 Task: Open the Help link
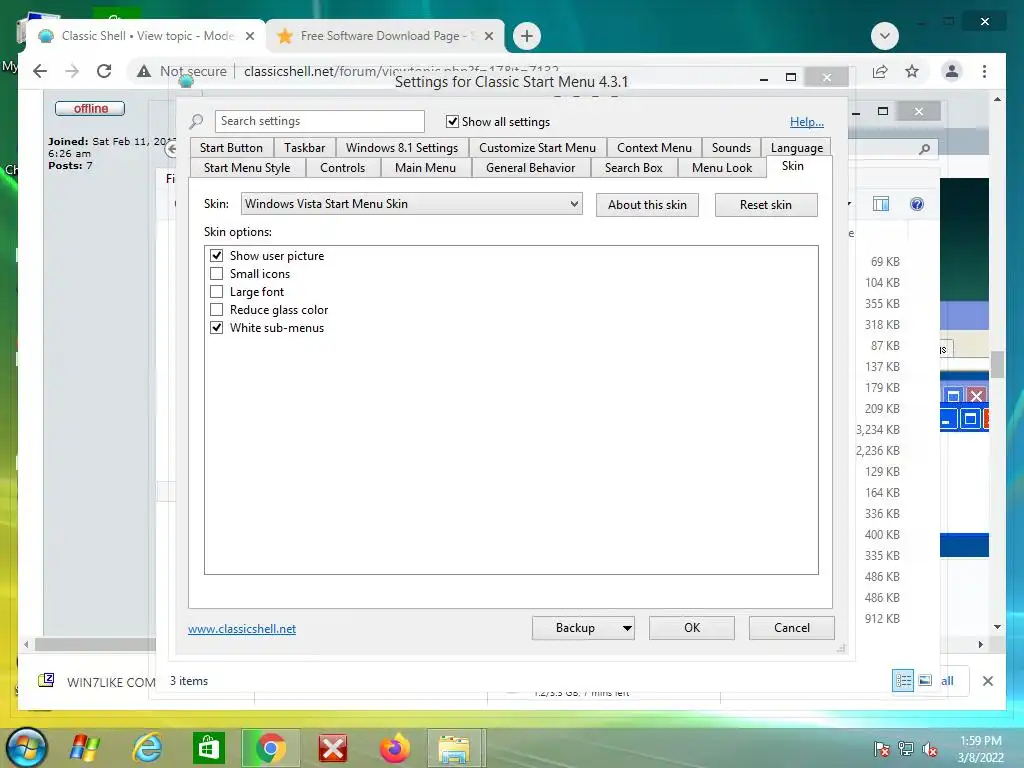807,122
